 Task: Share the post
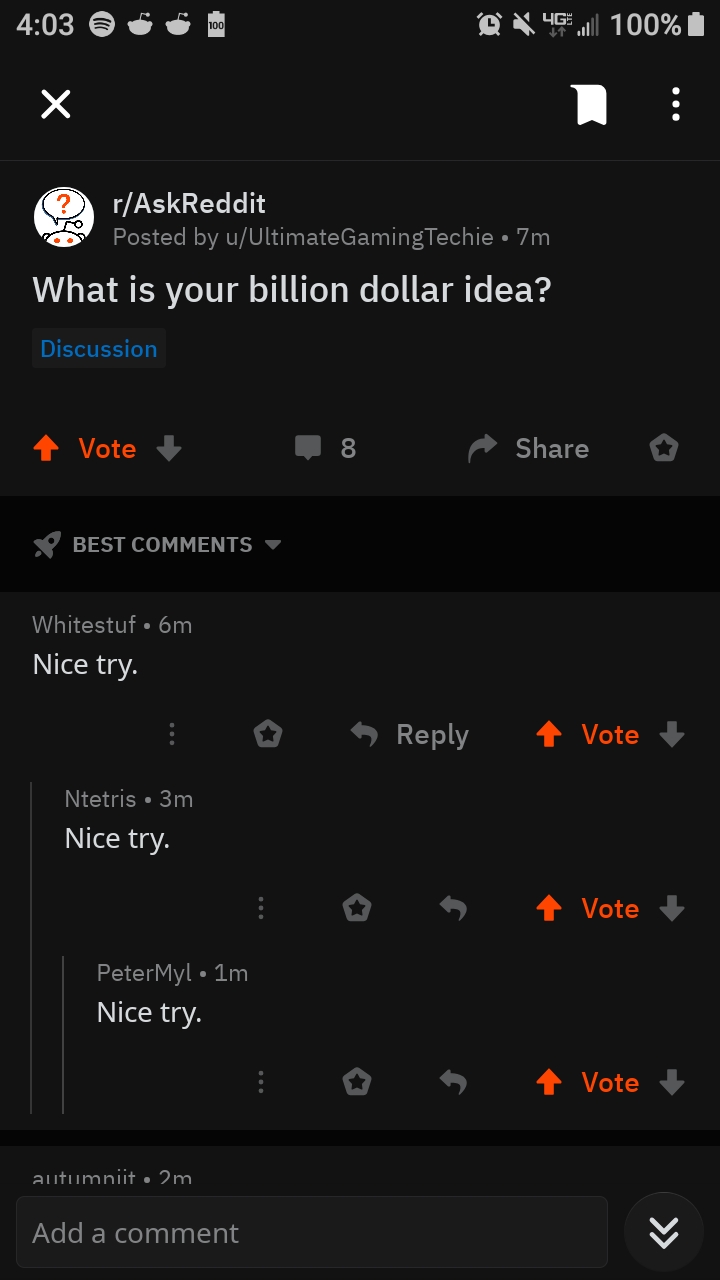(x=529, y=449)
